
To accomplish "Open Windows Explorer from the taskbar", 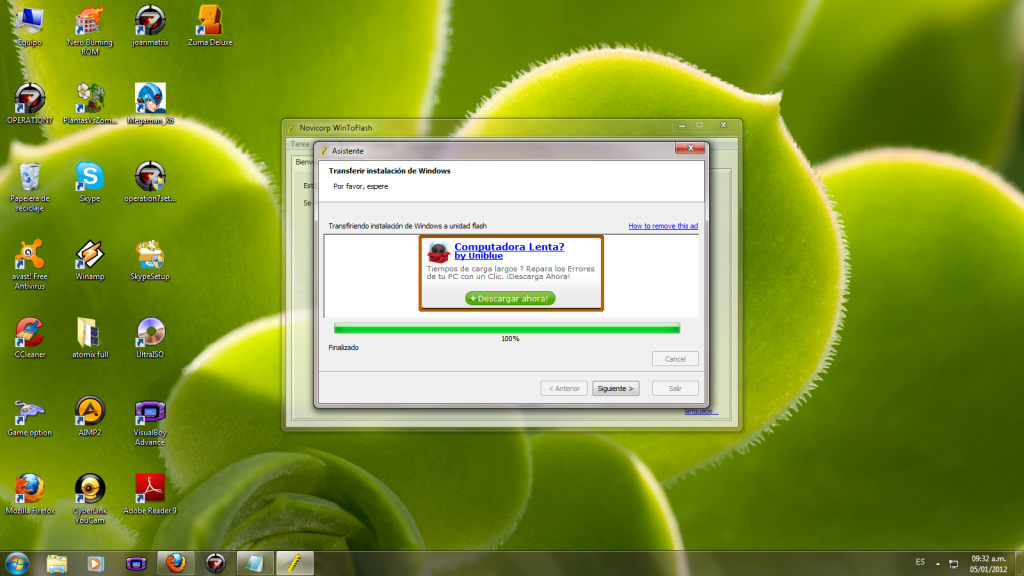I will coord(57,563).
